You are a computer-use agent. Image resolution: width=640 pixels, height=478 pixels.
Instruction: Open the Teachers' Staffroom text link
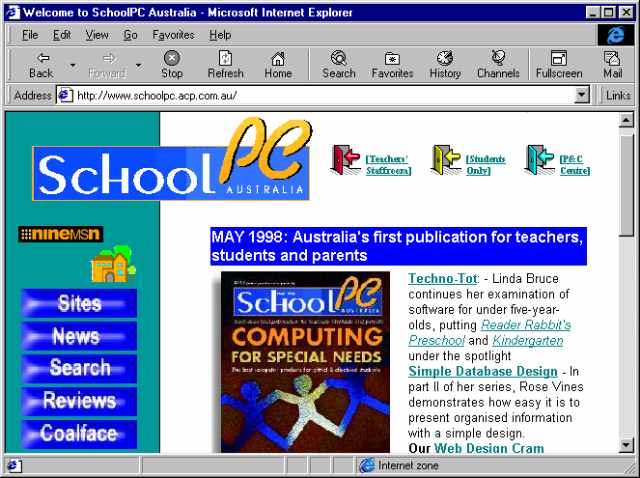coord(388,165)
